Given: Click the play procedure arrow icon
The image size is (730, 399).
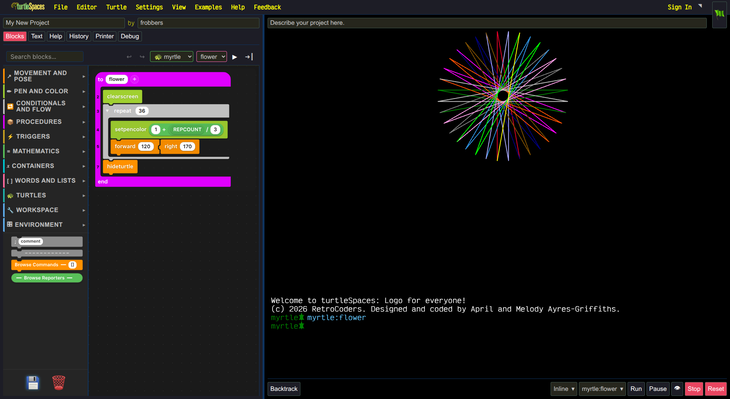Looking at the screenshot, I should point(235,57).
